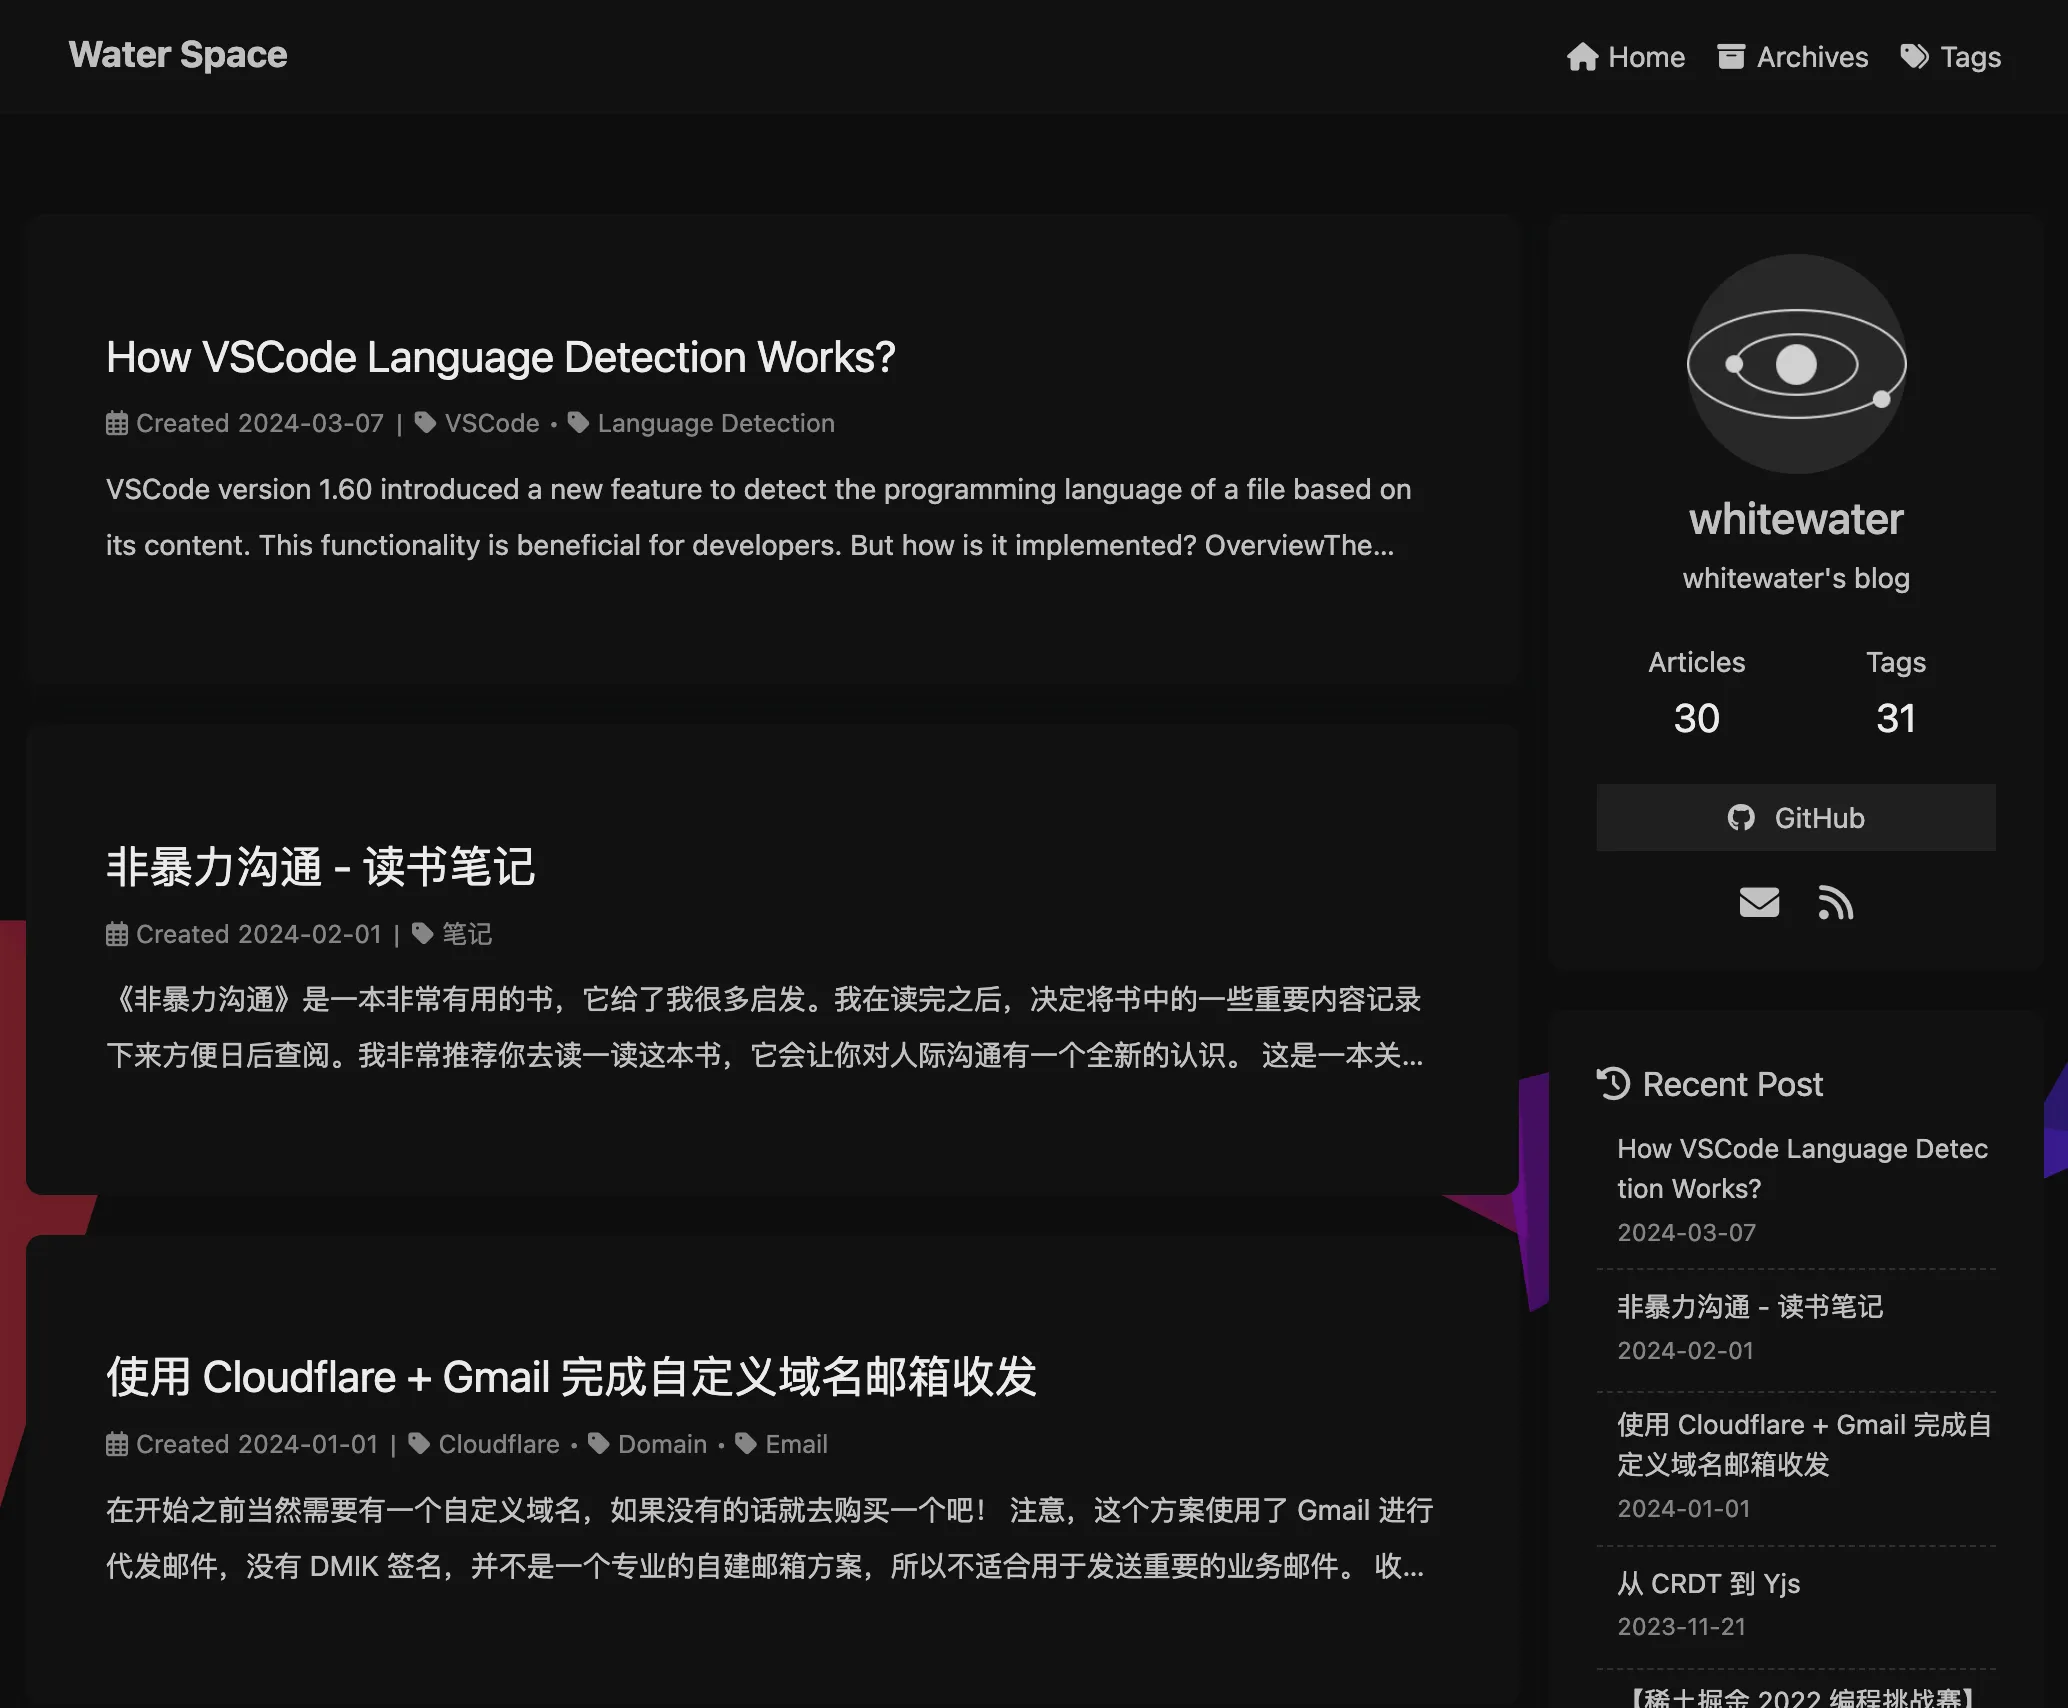Open the Archives menu item
This screenshot has height=1708, width=2068.
(x=1793, y=57)
